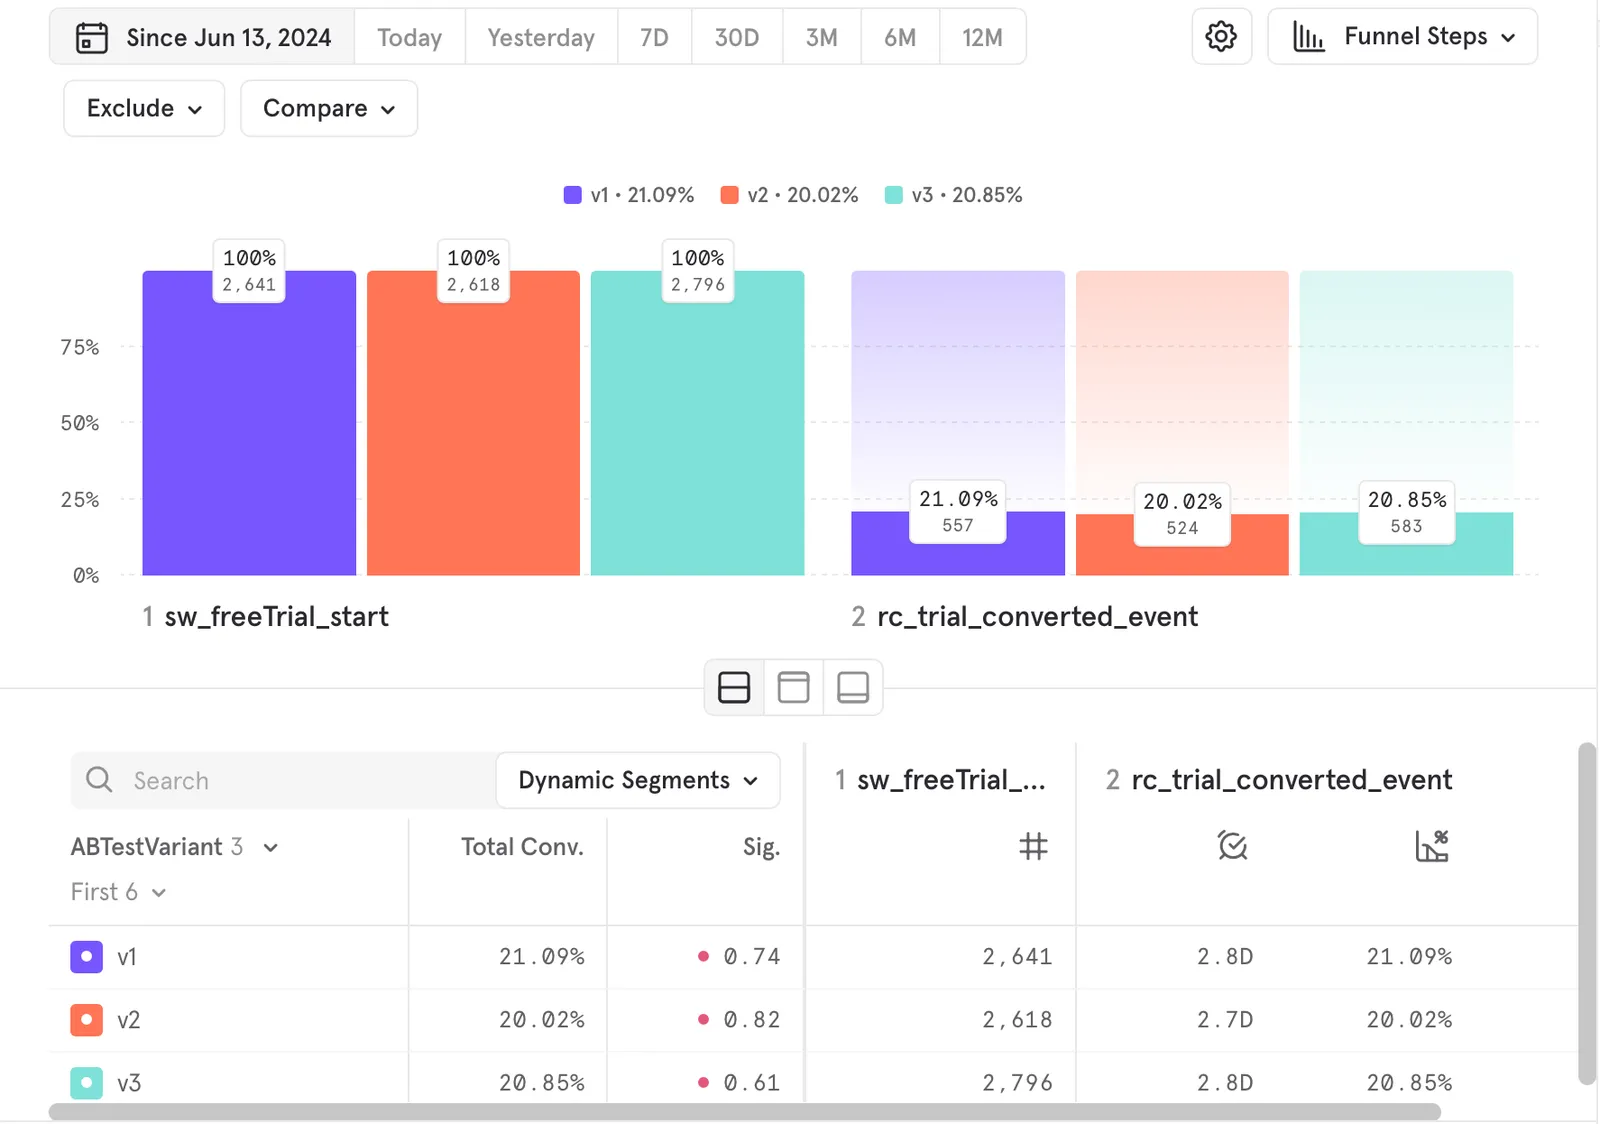The image size is (1600, 1124).
Task: Select the Yesterday date range
Action: tap(541, 38)
